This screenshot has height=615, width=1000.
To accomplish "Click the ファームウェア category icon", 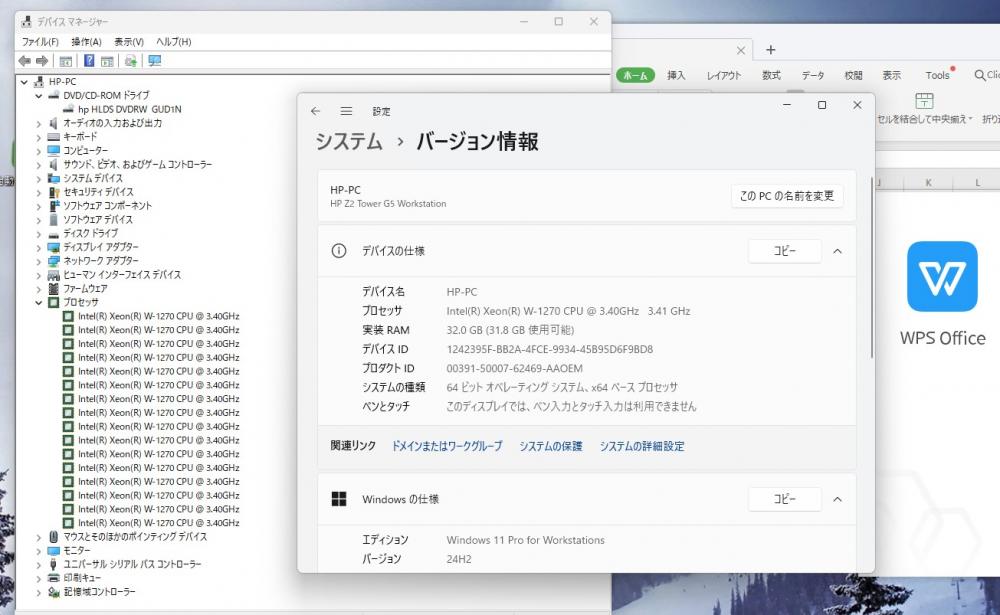I will 54,288.
